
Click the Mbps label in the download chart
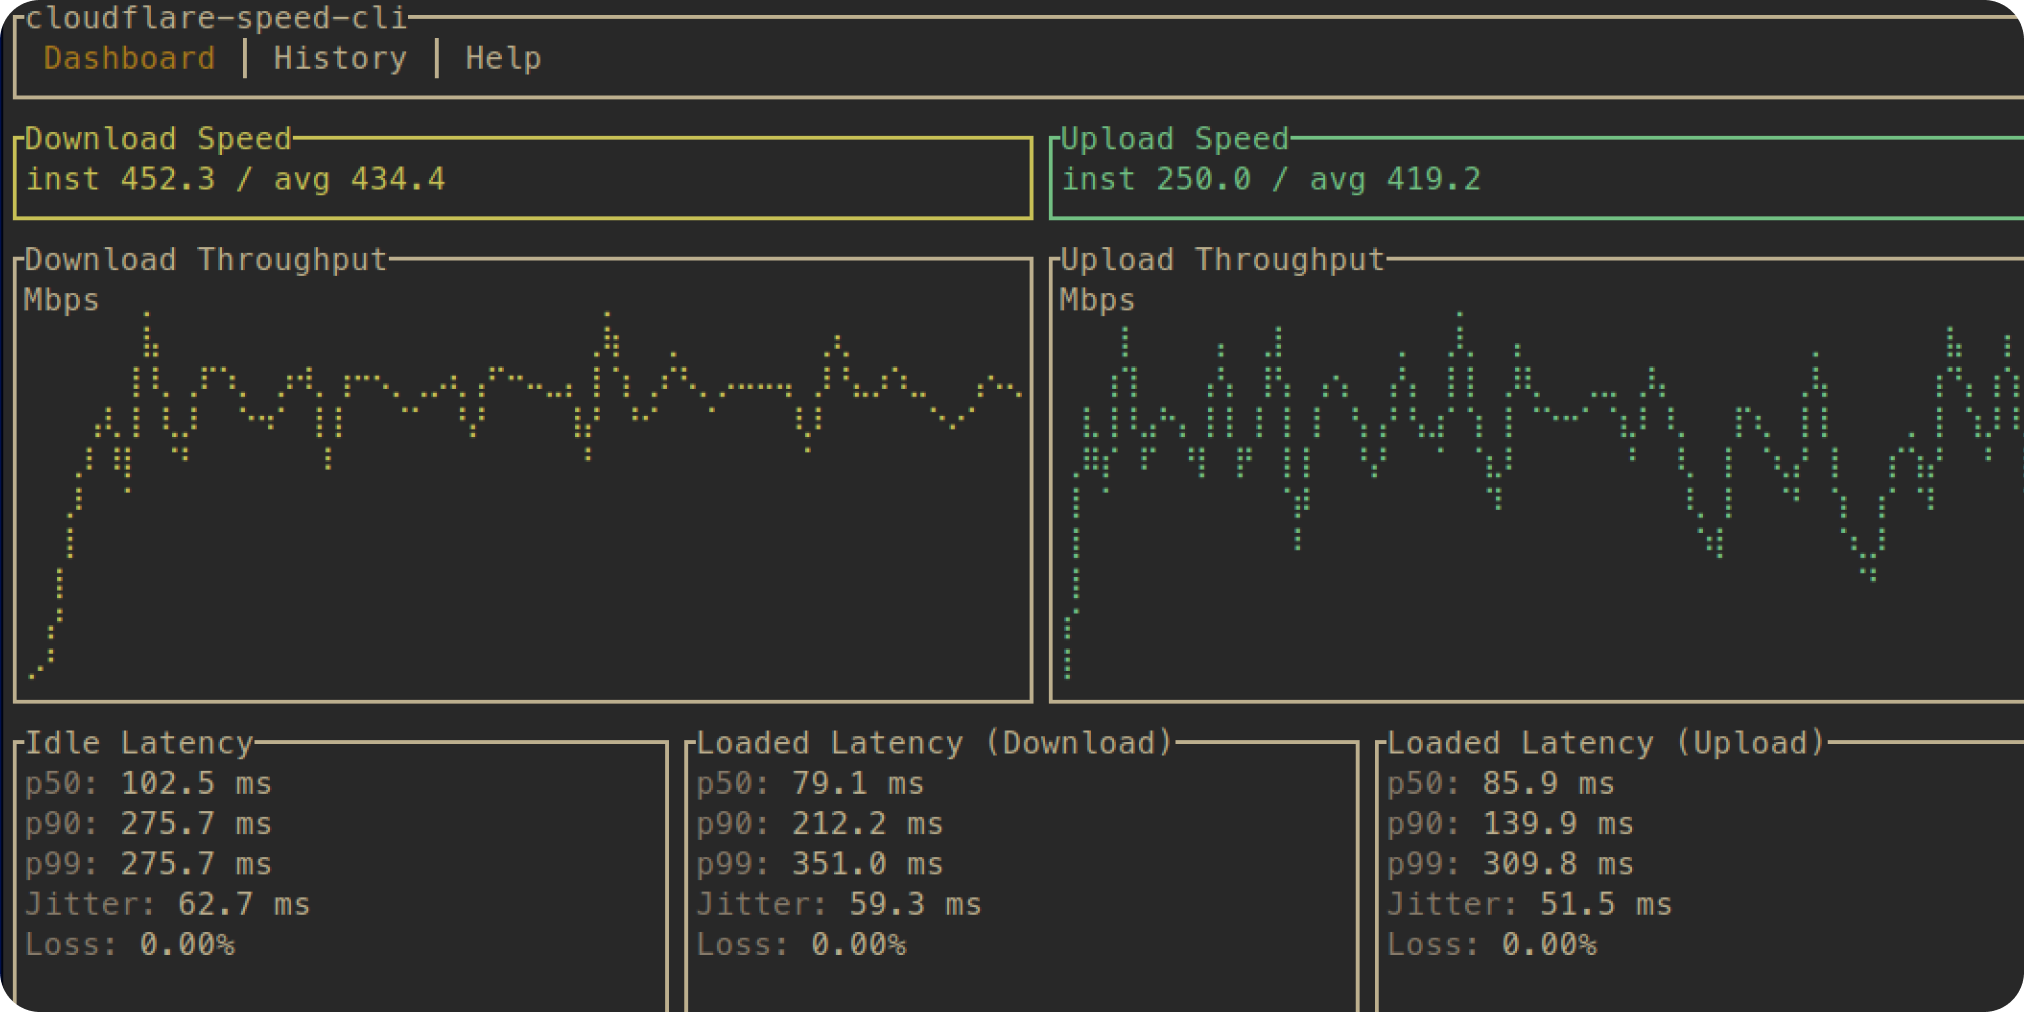click(x=62, y=300)
